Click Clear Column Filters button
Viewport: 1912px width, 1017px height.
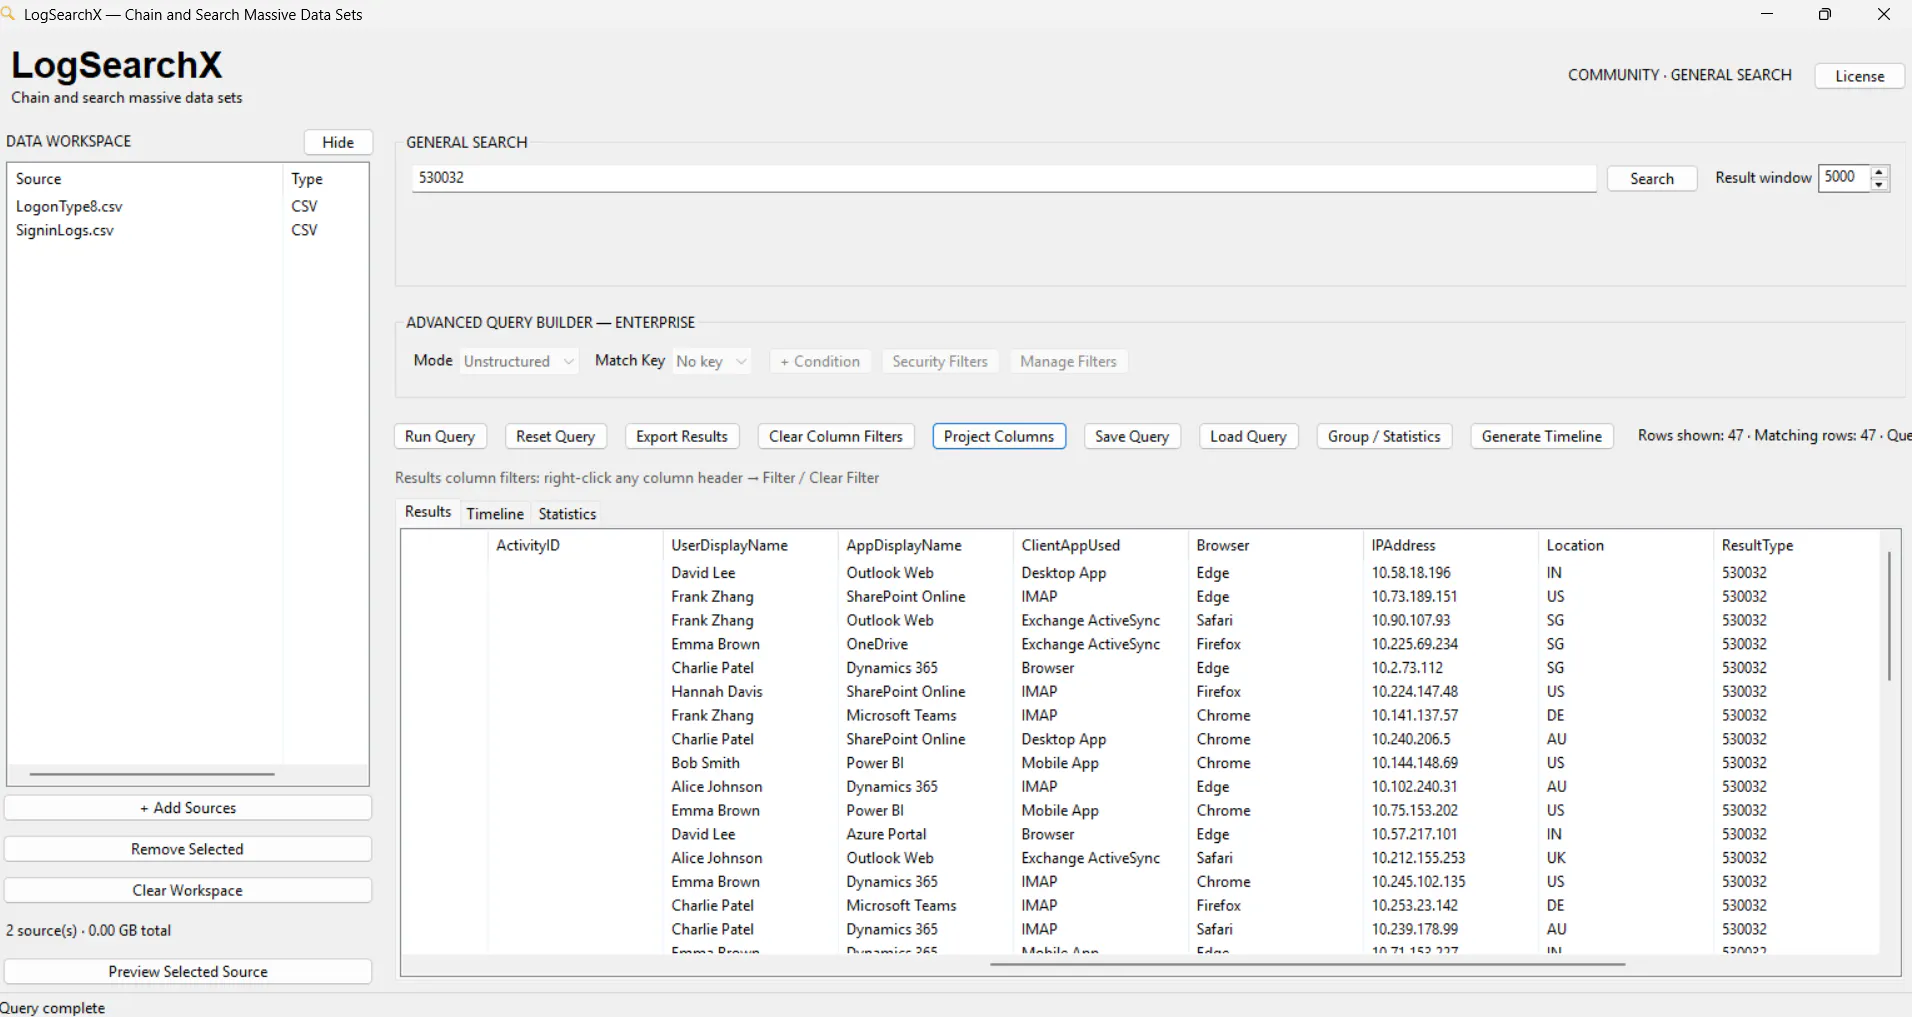pyautogui.click(x=836, y=436)
